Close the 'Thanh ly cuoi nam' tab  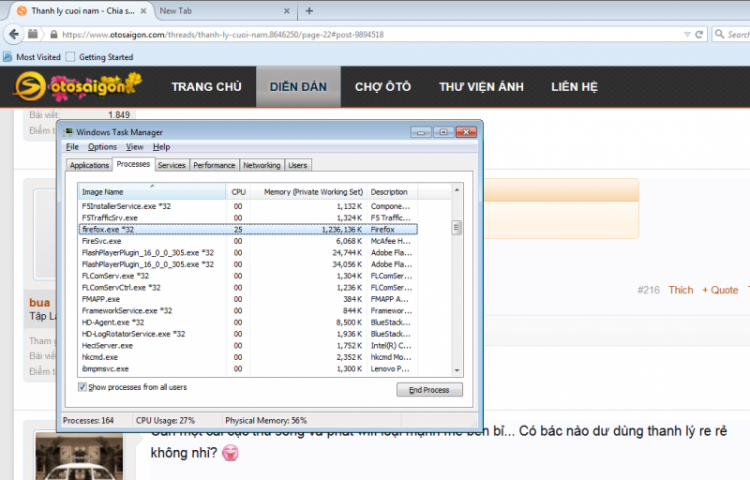pos(143,11)
